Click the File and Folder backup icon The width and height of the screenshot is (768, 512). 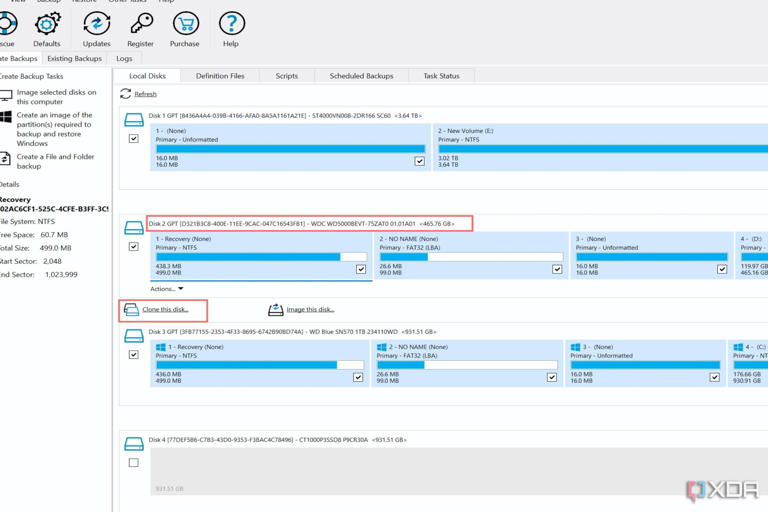coord(5,159)
